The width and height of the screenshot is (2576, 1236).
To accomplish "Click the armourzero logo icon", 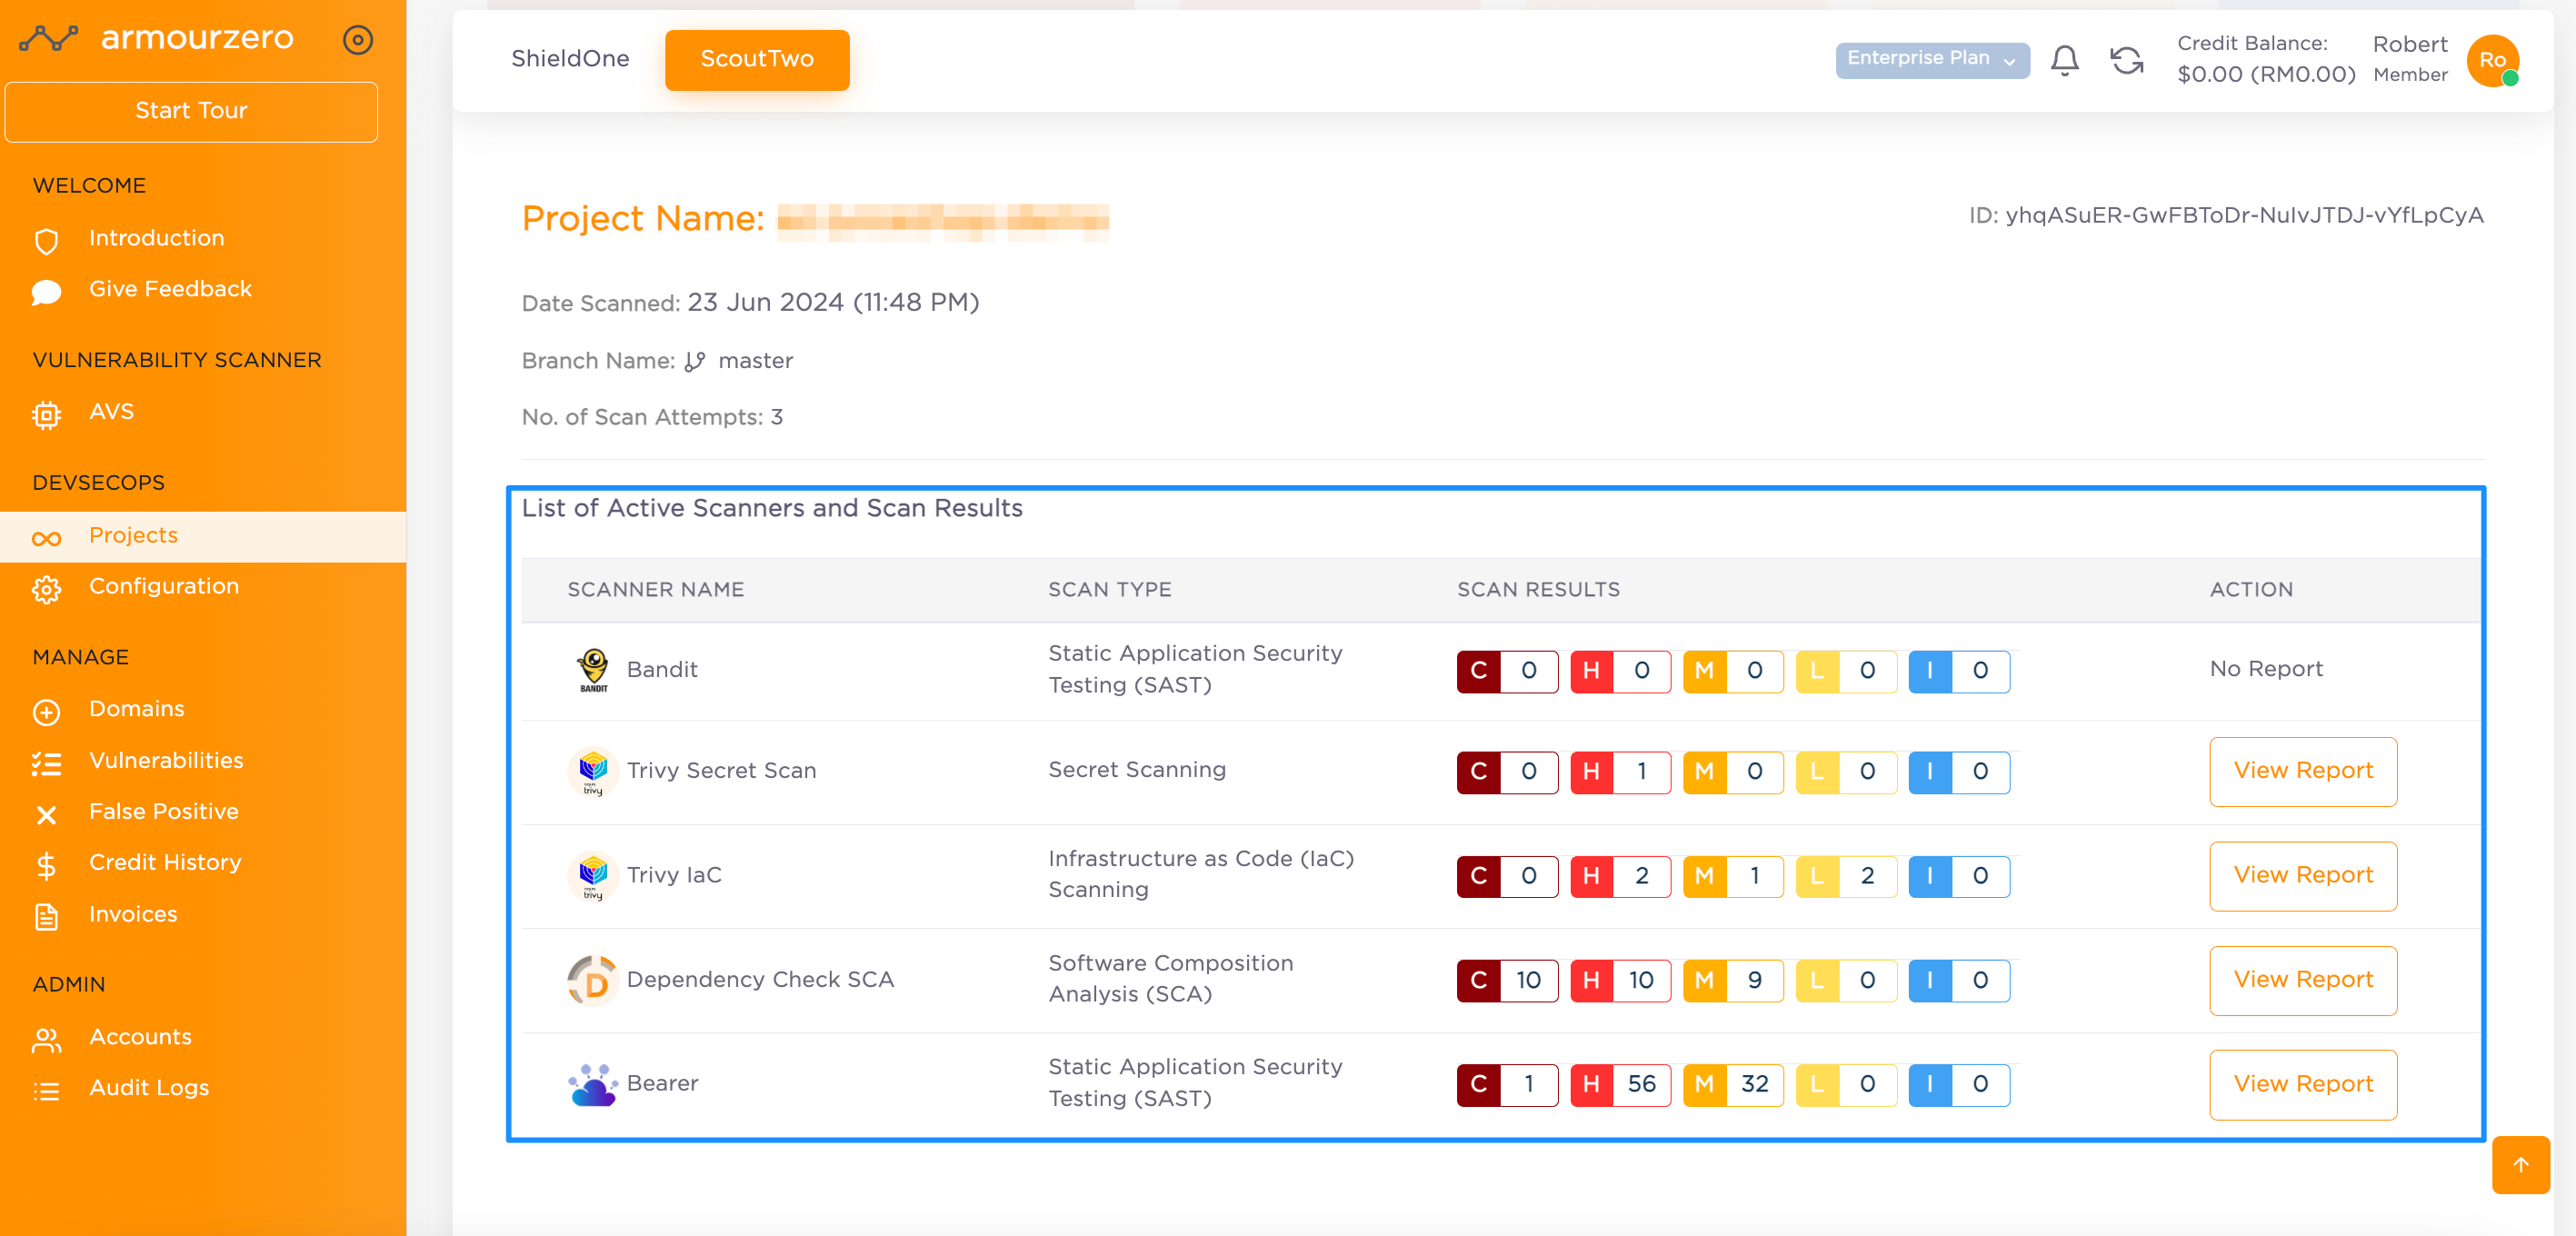I will click(49, 39).
